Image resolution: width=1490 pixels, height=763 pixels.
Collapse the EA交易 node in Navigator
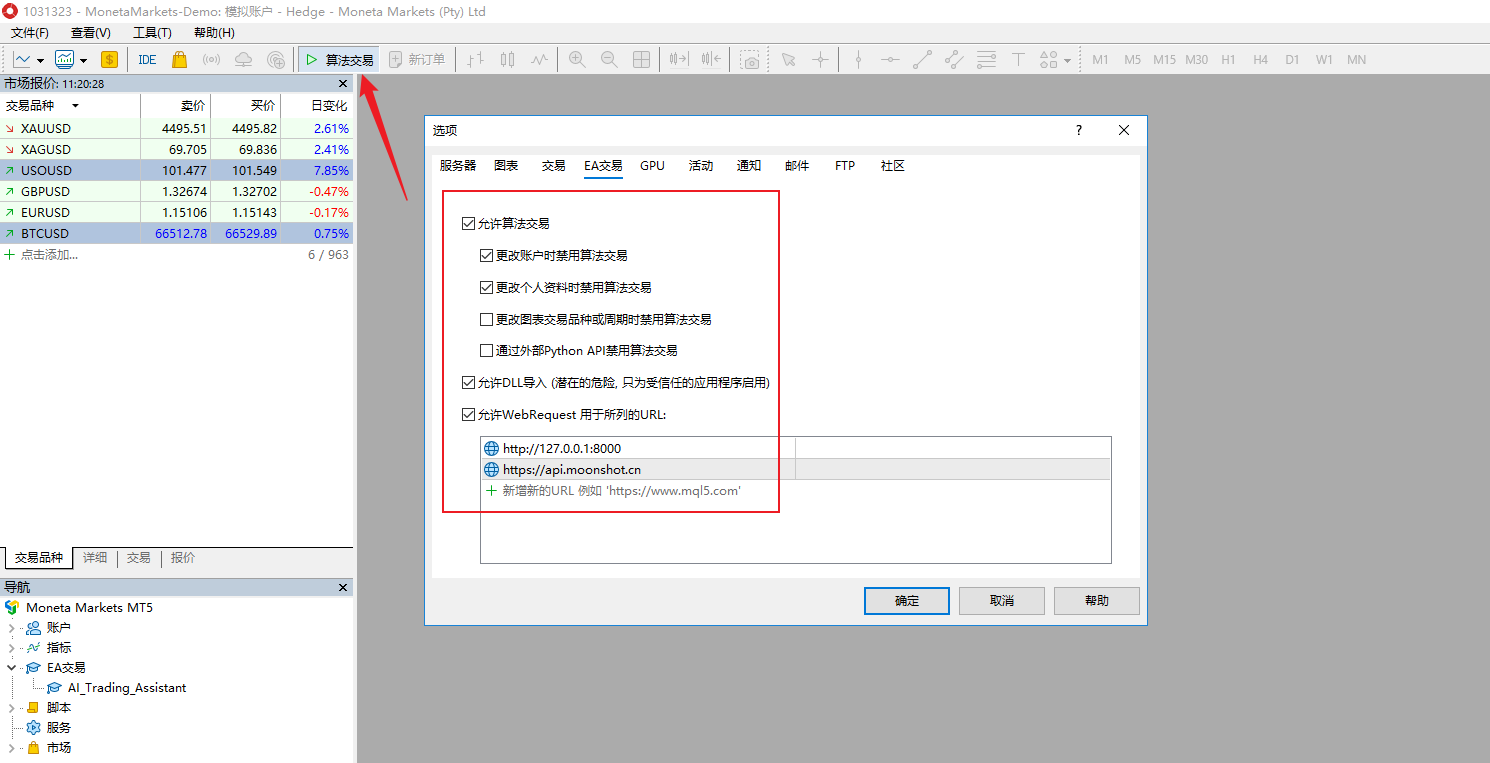[x=12, y=668]
